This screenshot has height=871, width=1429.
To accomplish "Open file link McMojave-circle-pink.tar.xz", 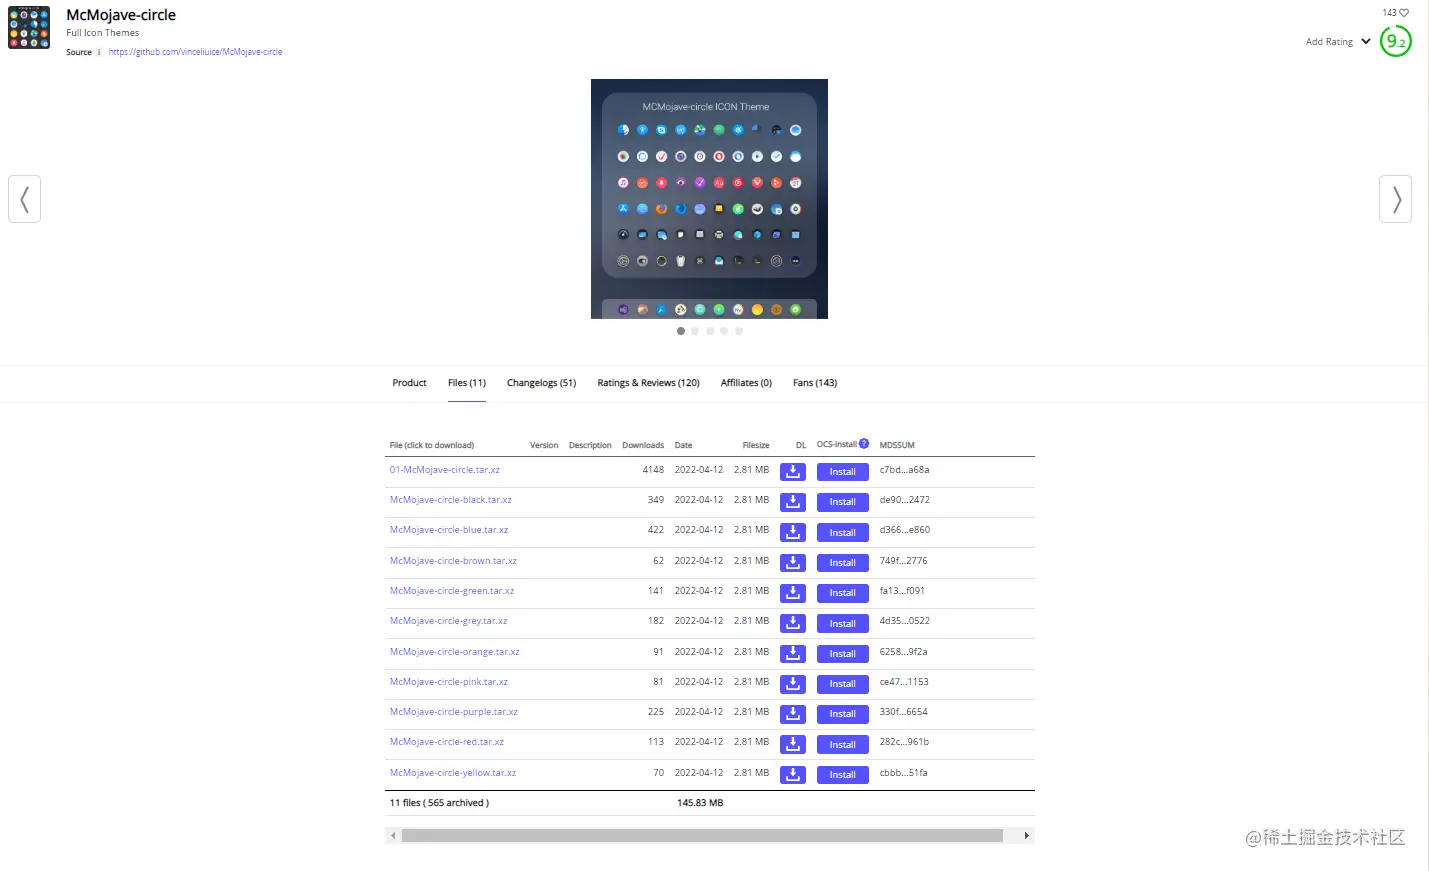I will coord(449,682).
